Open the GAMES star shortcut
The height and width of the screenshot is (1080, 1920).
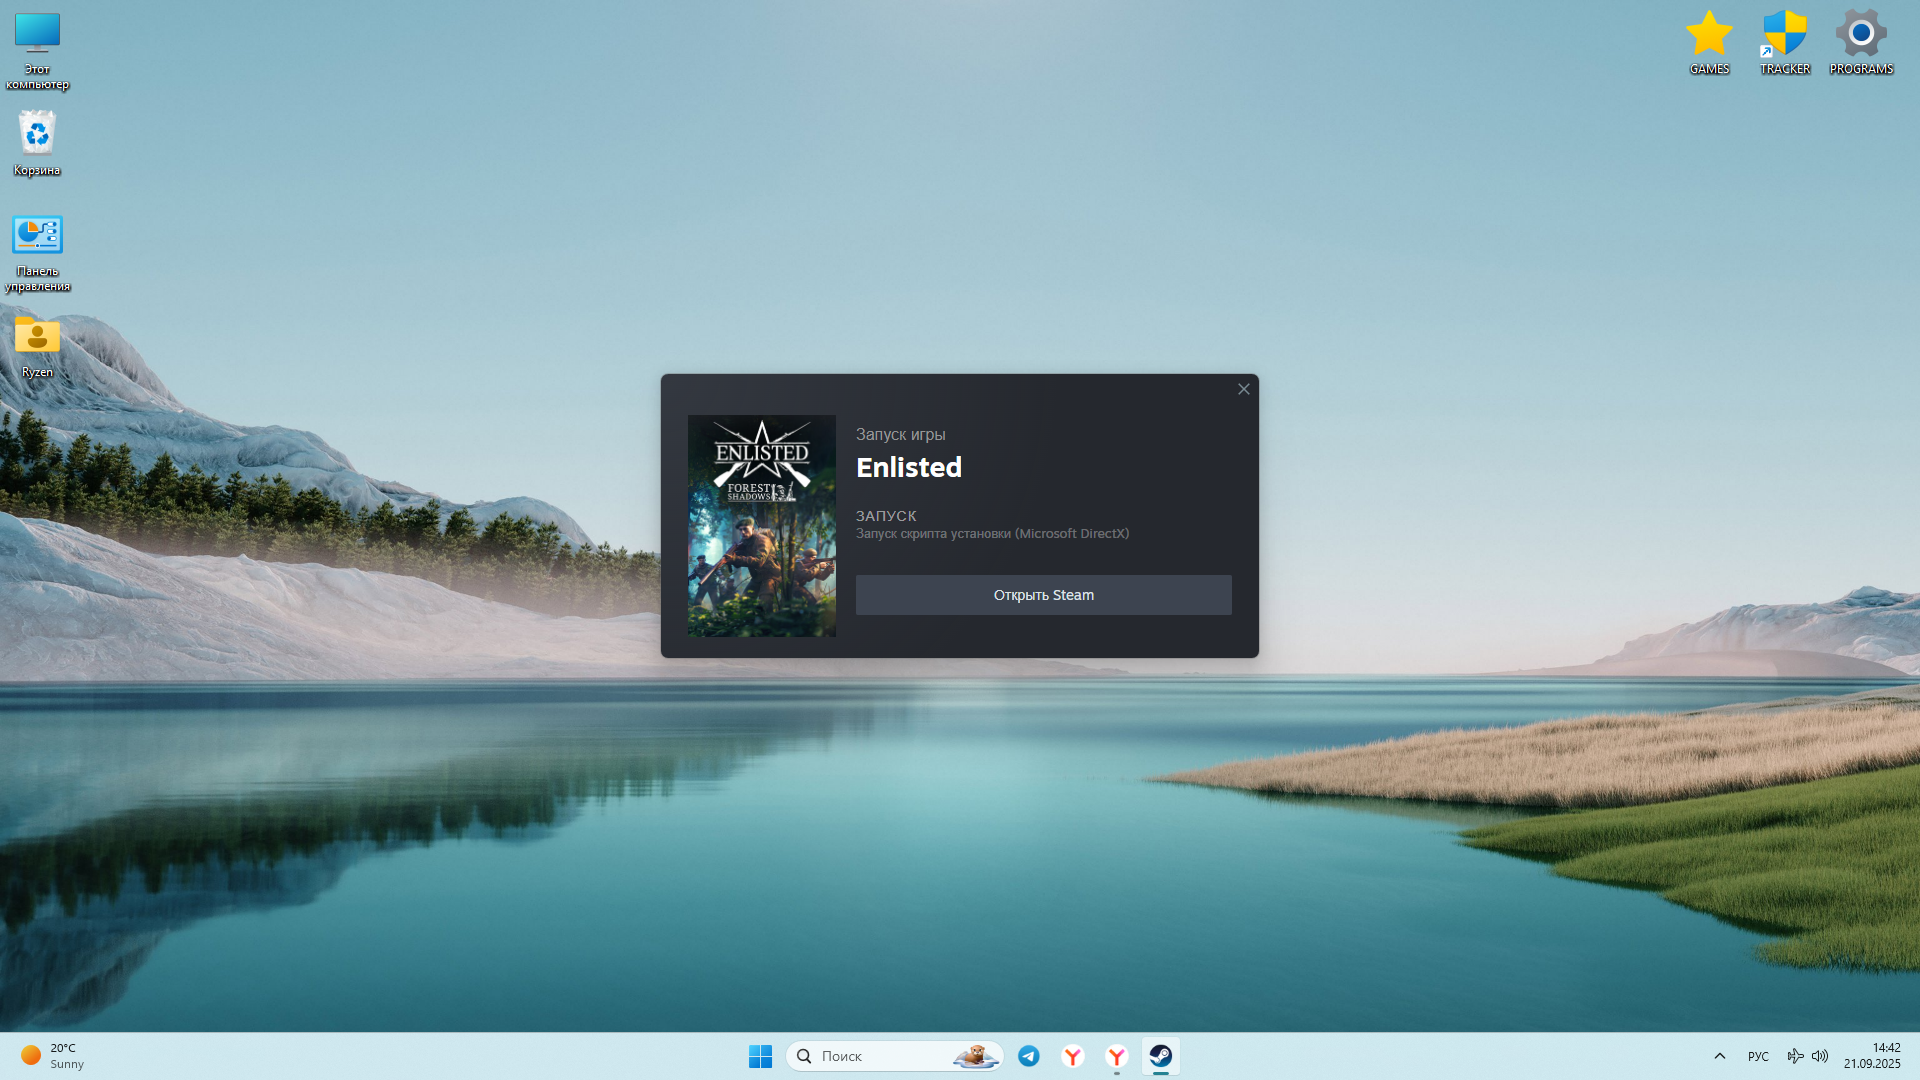[1709, 35]
